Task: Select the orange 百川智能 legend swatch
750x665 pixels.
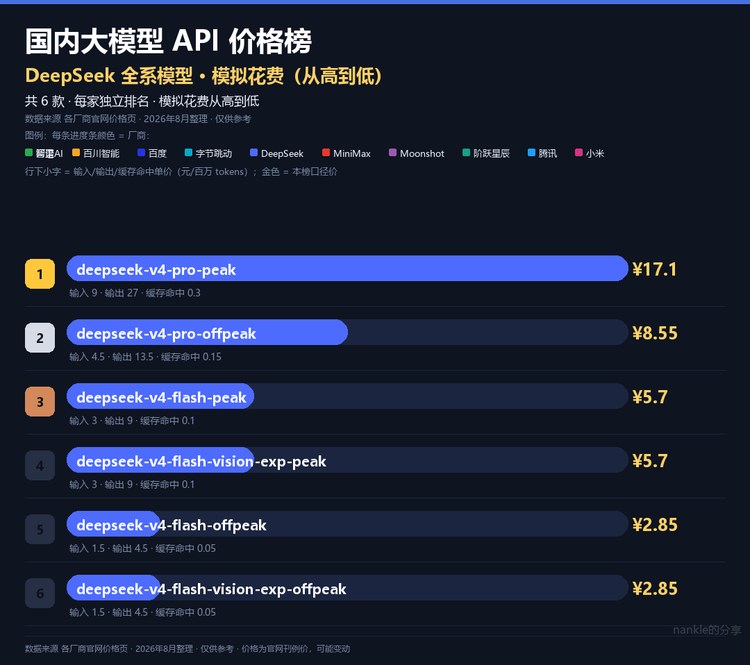Action: coord(76,153)
